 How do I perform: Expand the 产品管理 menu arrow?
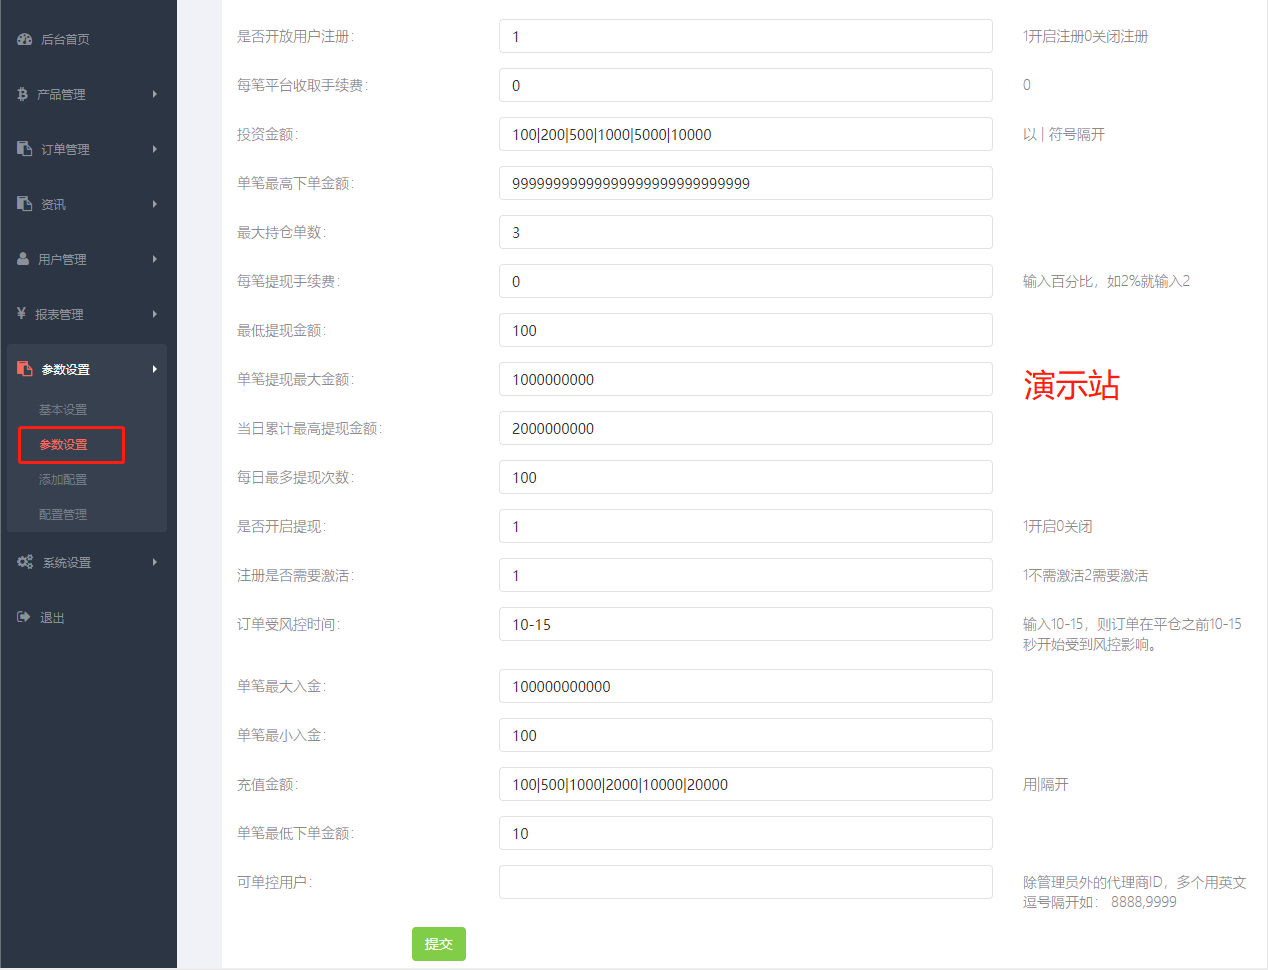tap(155, 94)
